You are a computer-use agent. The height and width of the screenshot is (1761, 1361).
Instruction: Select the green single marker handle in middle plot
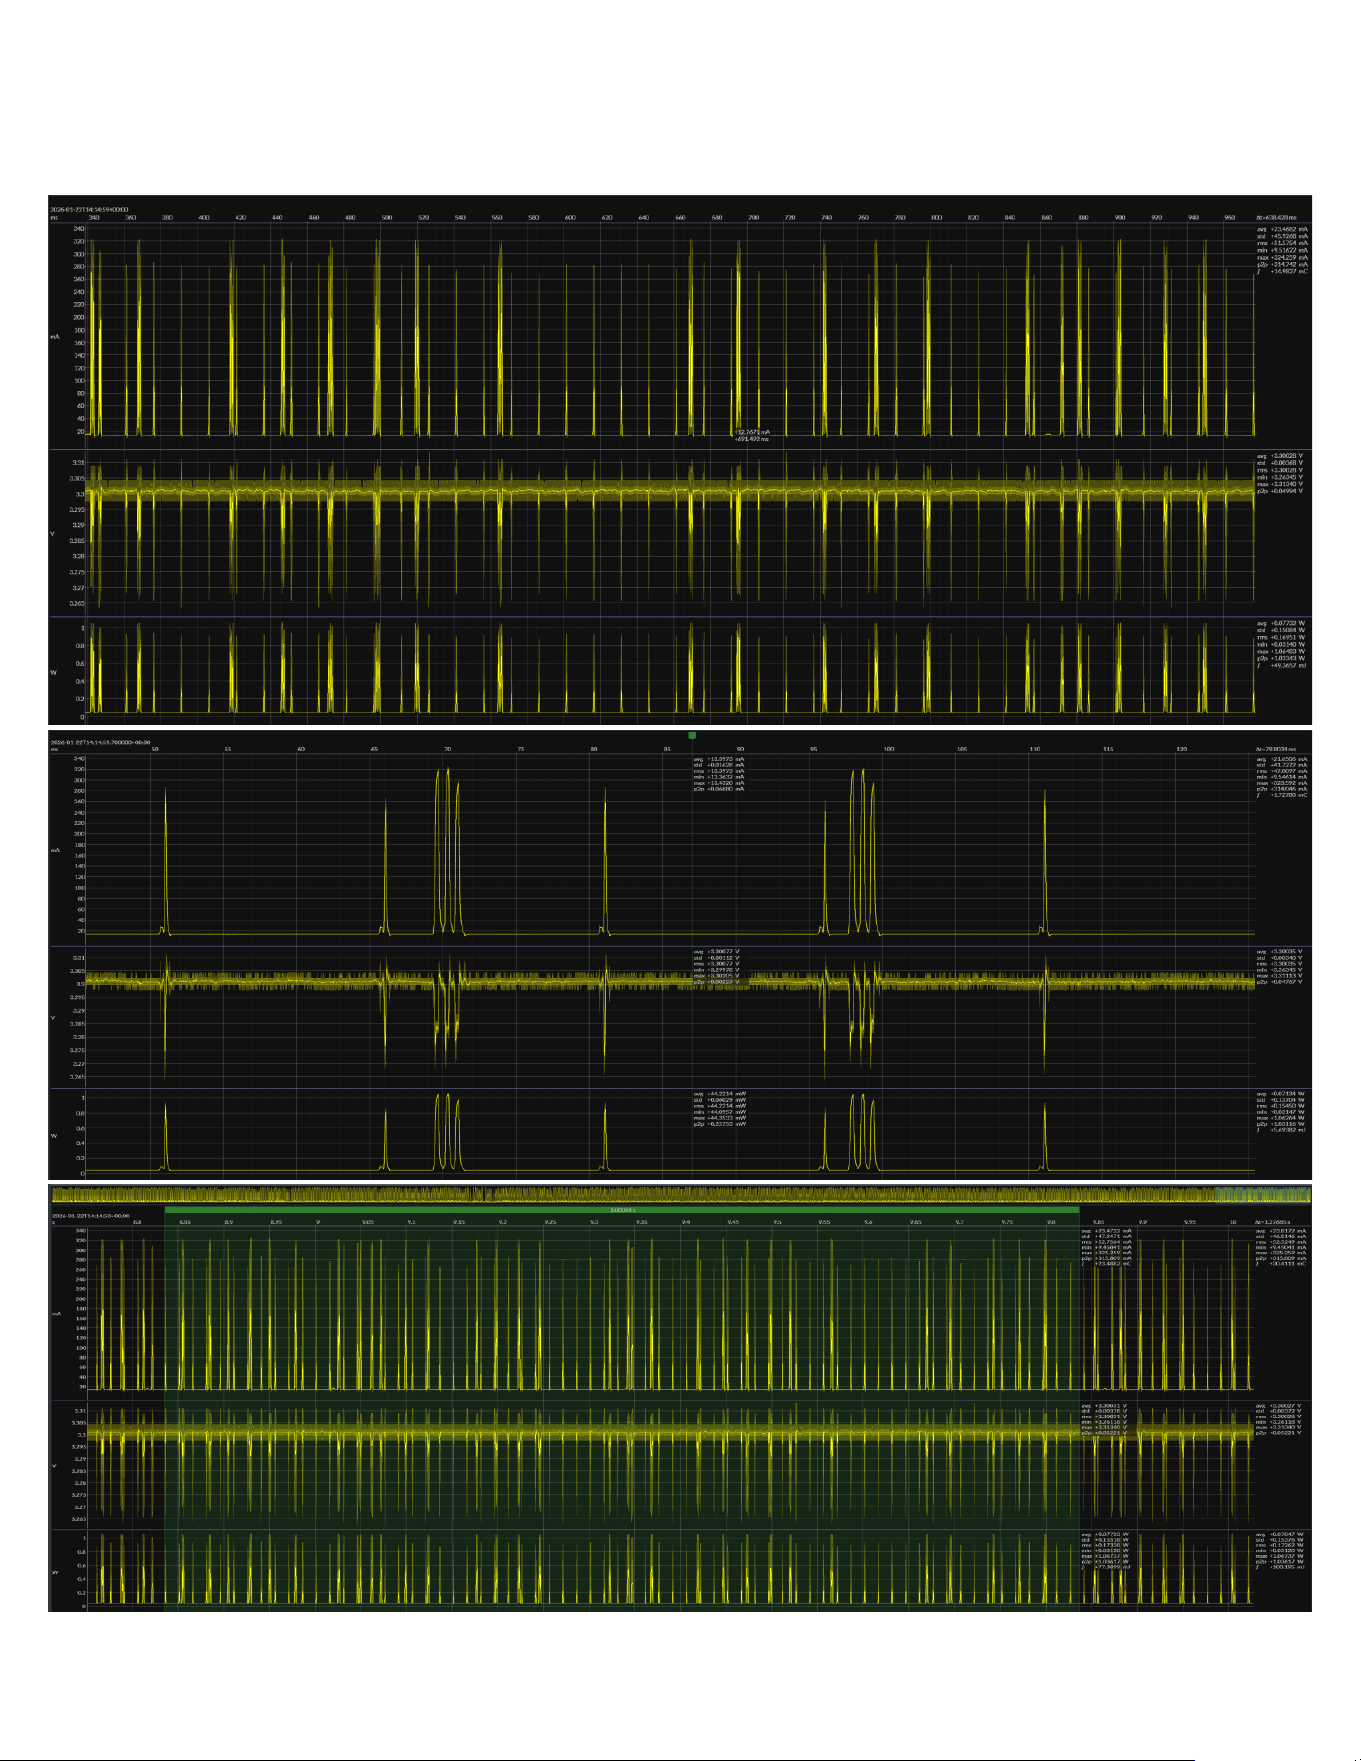click(x=692, y=735)
